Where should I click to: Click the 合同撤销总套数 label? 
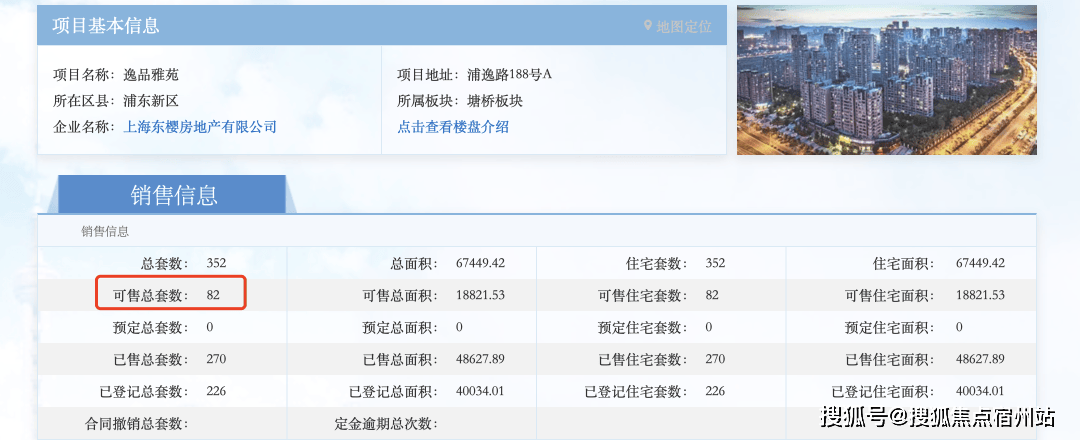135,423
